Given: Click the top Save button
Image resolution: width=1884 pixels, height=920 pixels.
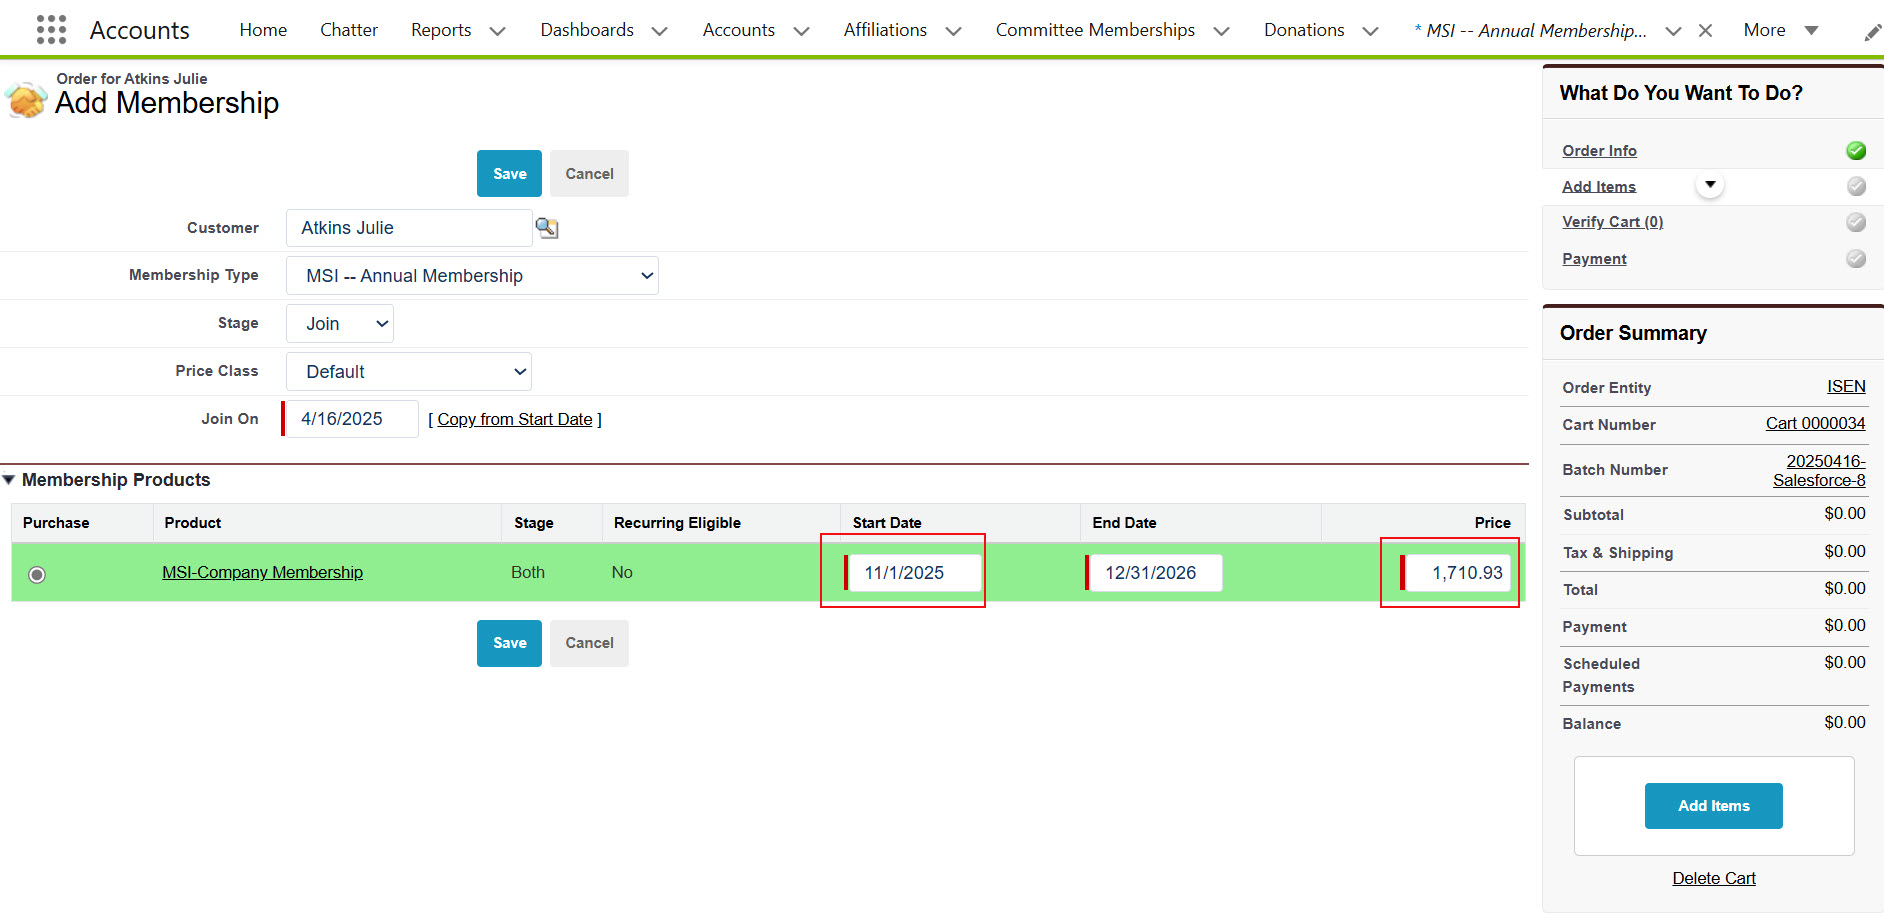Looking at the screenshot, I should click(x=509, y=174).
